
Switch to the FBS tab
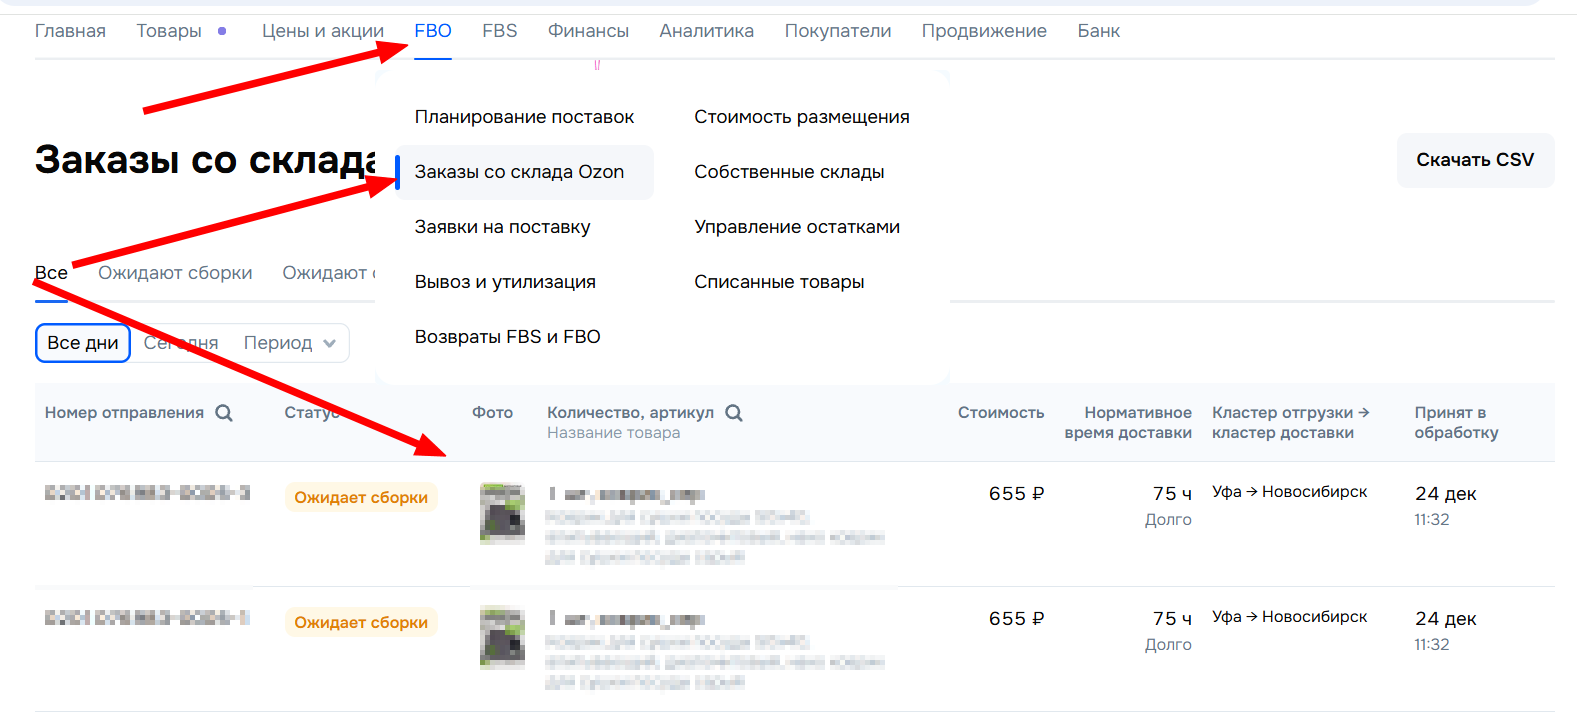(x=499, y=31)
